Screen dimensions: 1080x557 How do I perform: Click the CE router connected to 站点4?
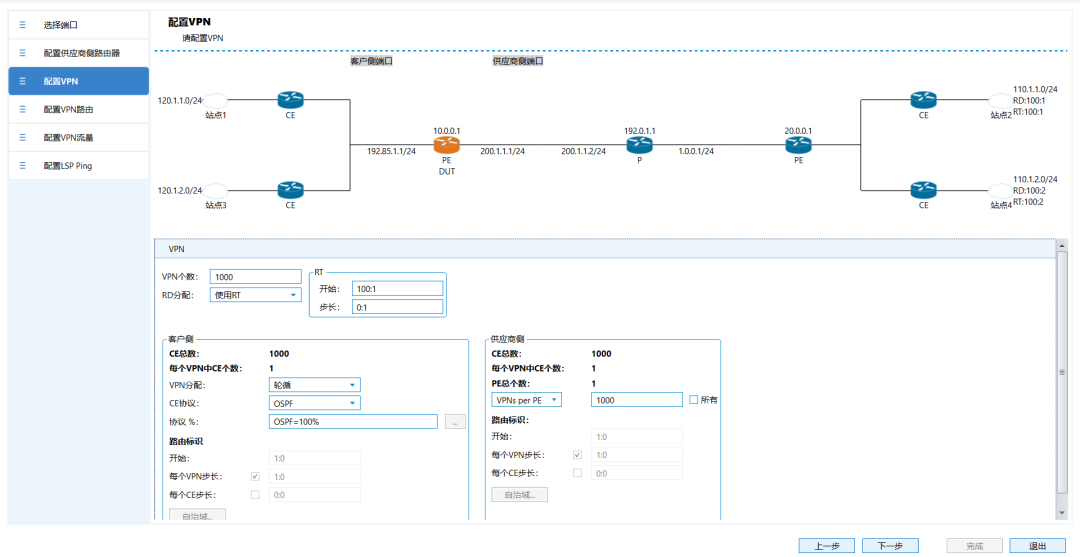923,189
